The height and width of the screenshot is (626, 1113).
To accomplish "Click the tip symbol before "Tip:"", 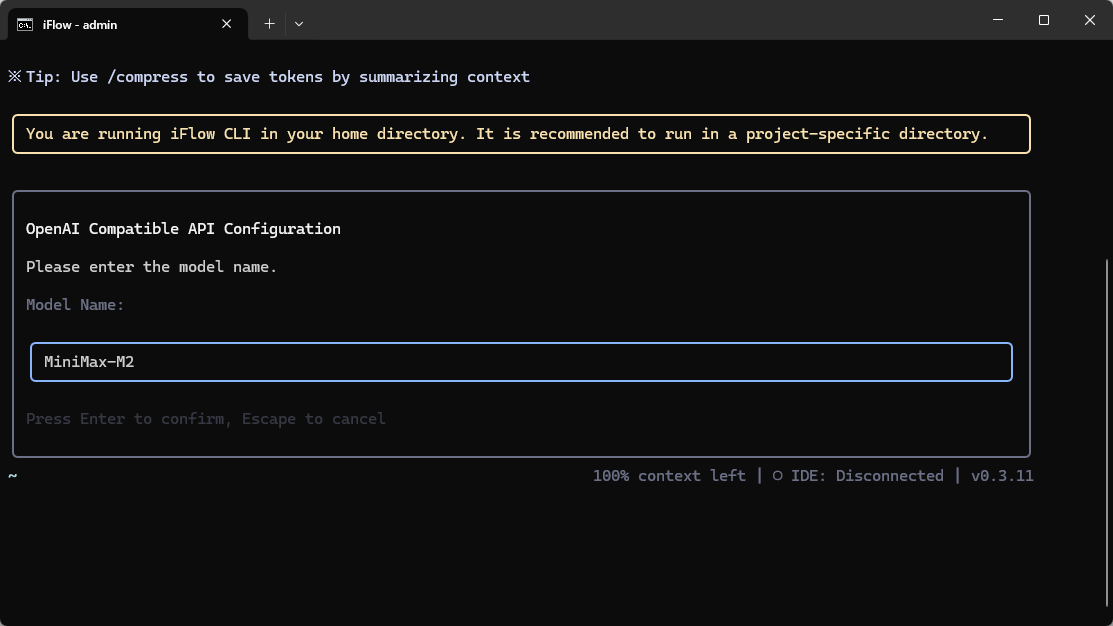I will tap(14, 77).
